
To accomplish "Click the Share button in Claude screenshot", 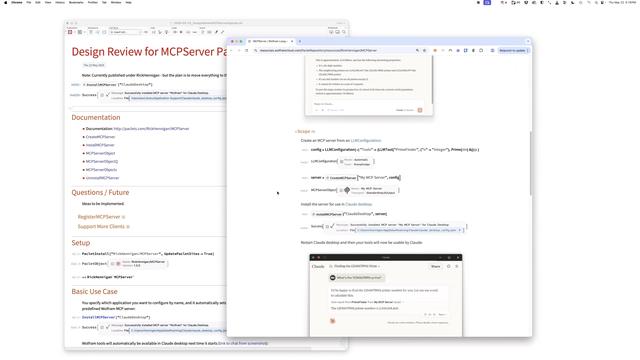I will [x=436, y=267].
